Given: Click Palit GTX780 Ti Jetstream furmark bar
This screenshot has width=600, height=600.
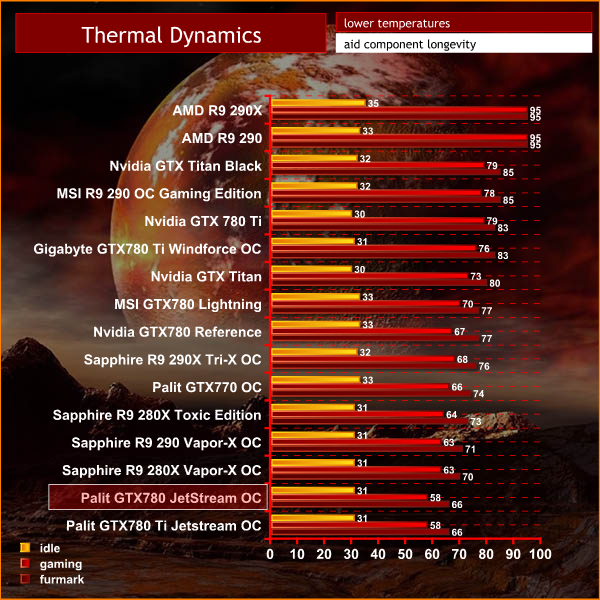Looking at the screenshot, I should (360, 532).
